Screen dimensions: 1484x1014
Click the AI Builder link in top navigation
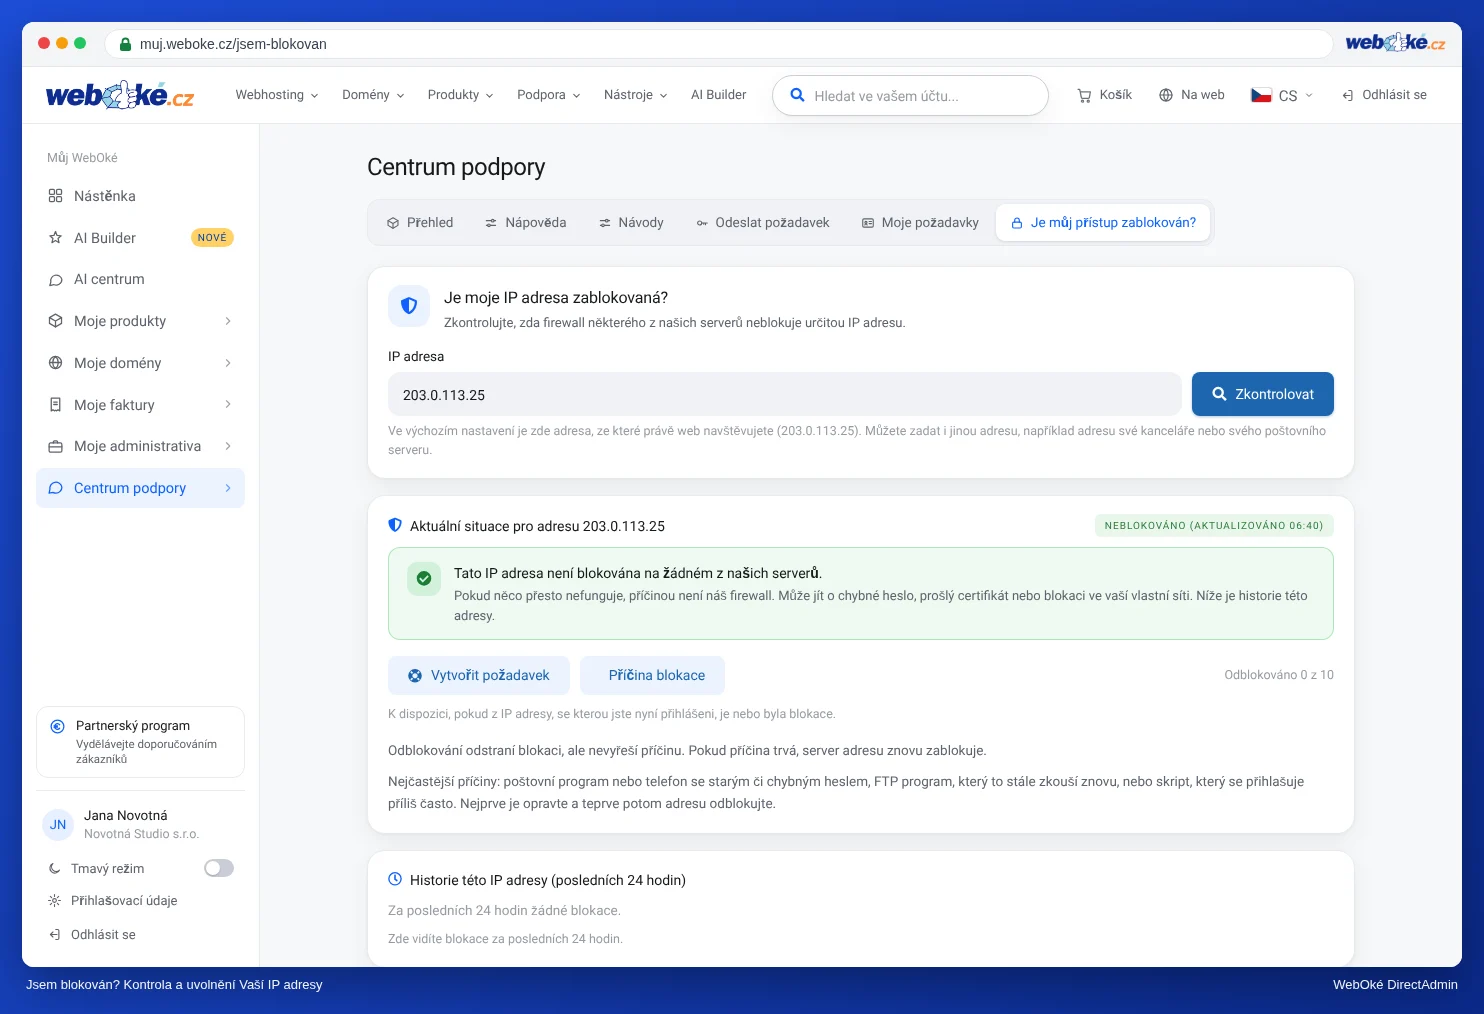tap(719, 95)
